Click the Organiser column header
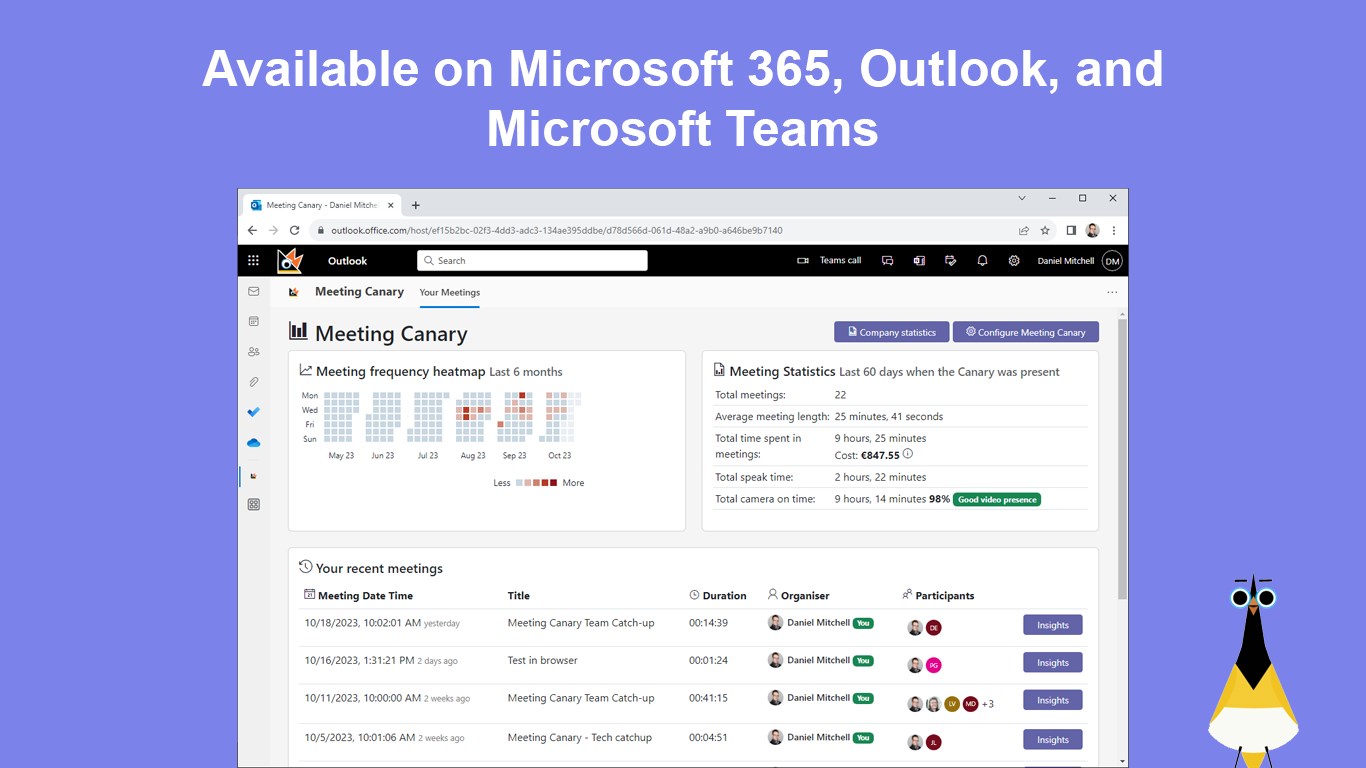The image size is (1366, 768). [x=798, y=596]
